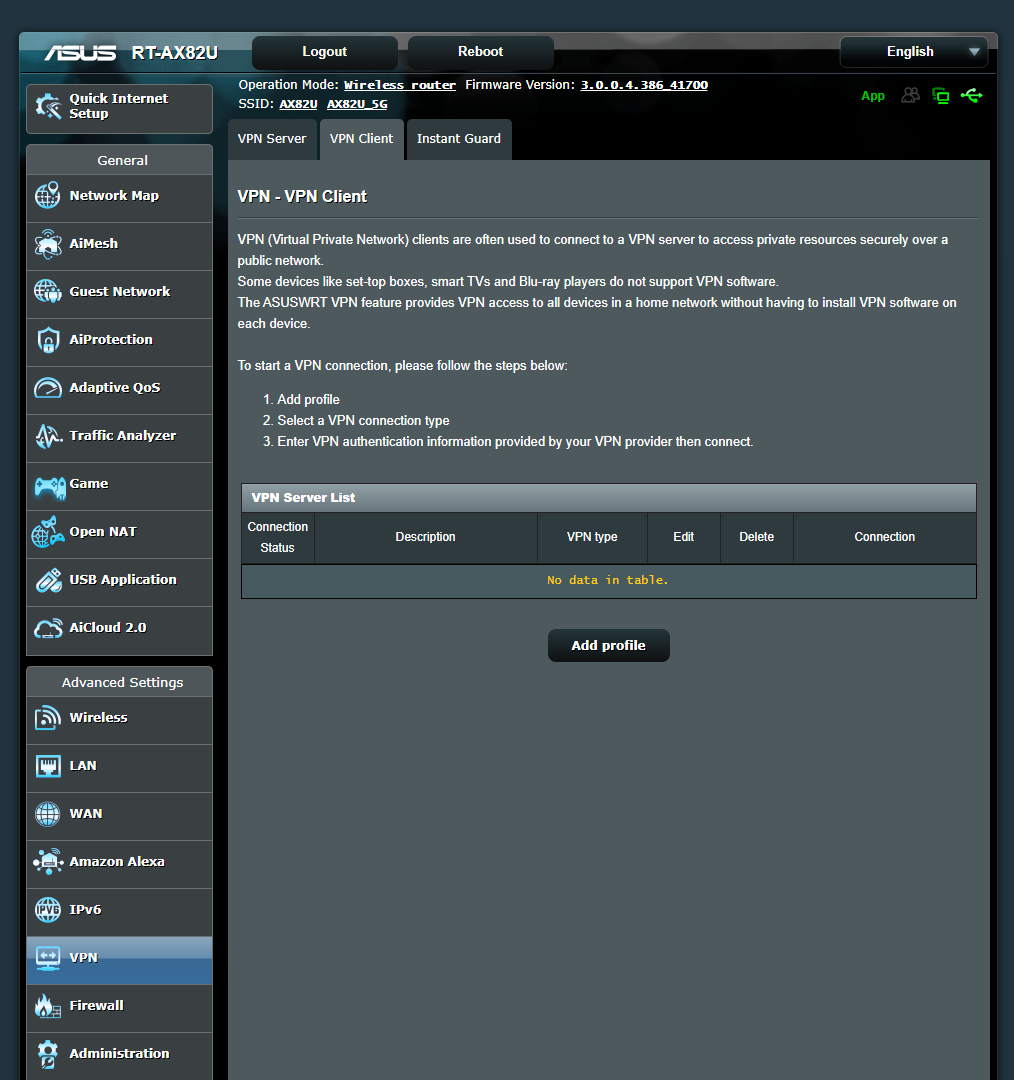
Task: Click the Firewall flame icon
Action: (x=48, y=1006)
